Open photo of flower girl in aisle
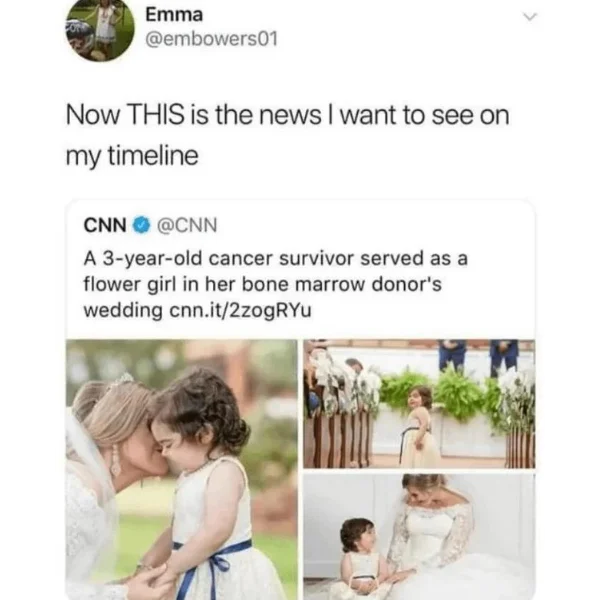Image resolution: width=600 pixels, height=600 pixels. [x=419, y=404]
